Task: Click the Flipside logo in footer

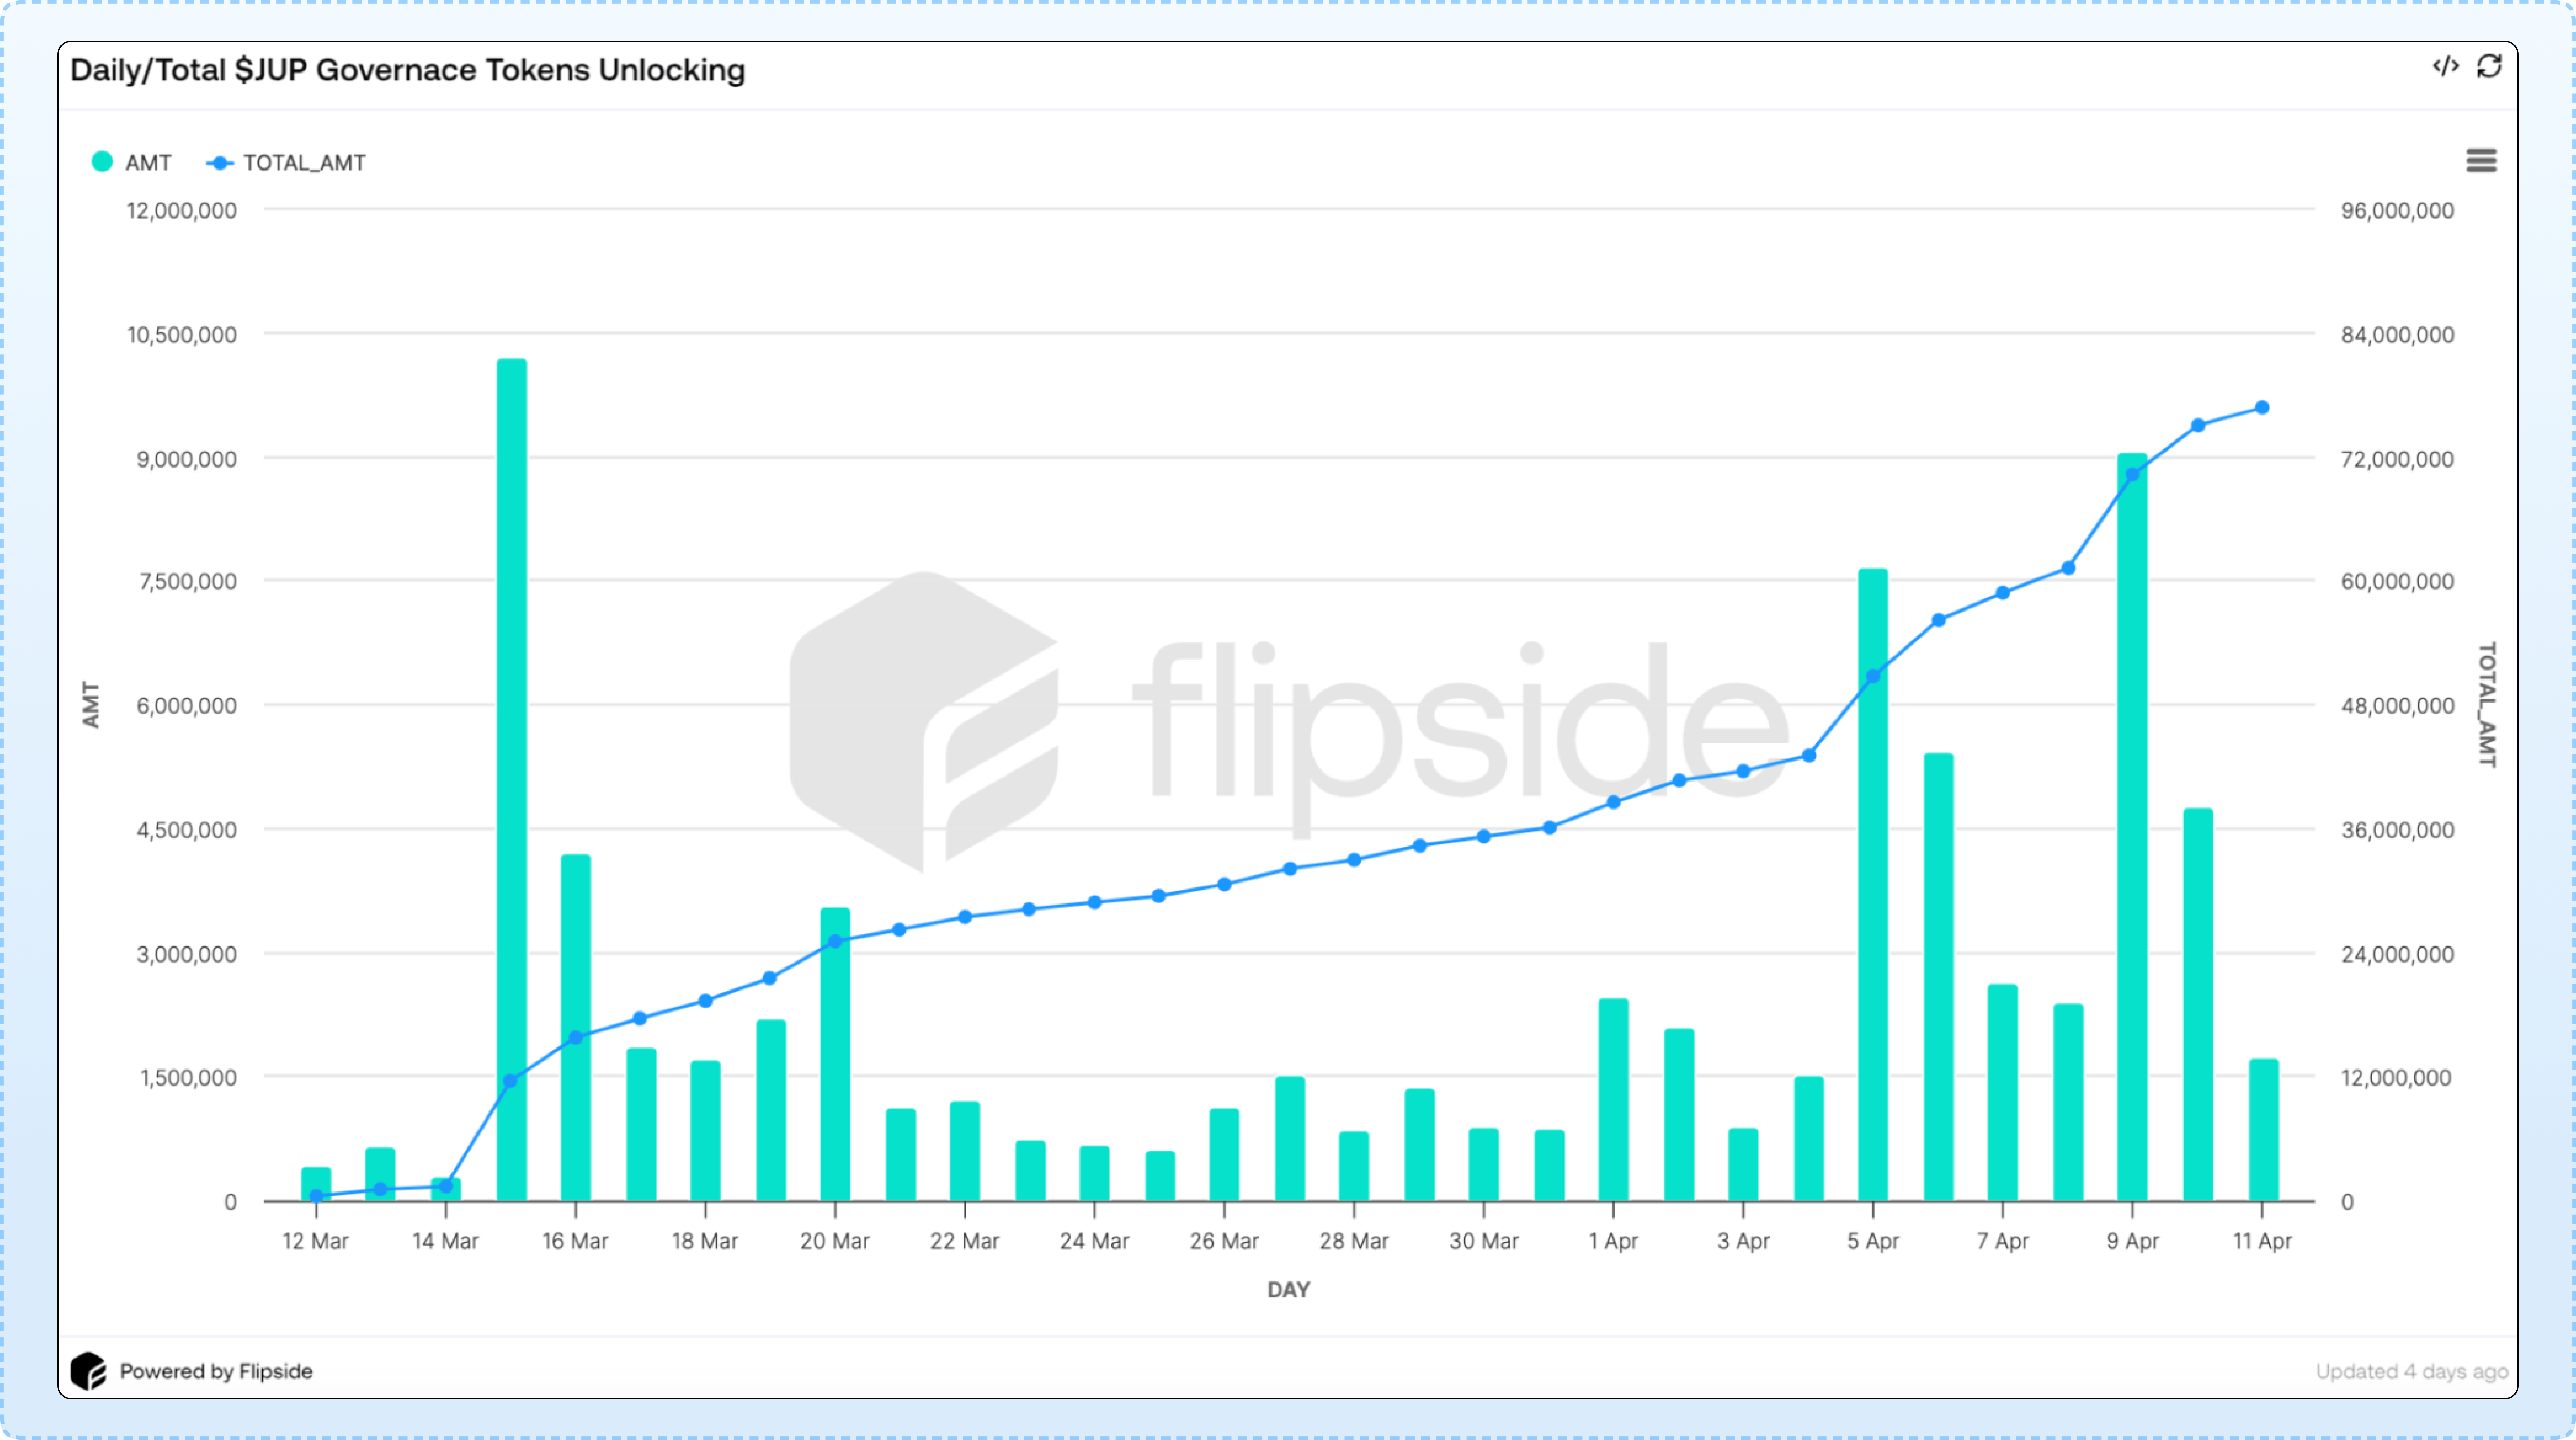Action: (x=88, y=1371)
